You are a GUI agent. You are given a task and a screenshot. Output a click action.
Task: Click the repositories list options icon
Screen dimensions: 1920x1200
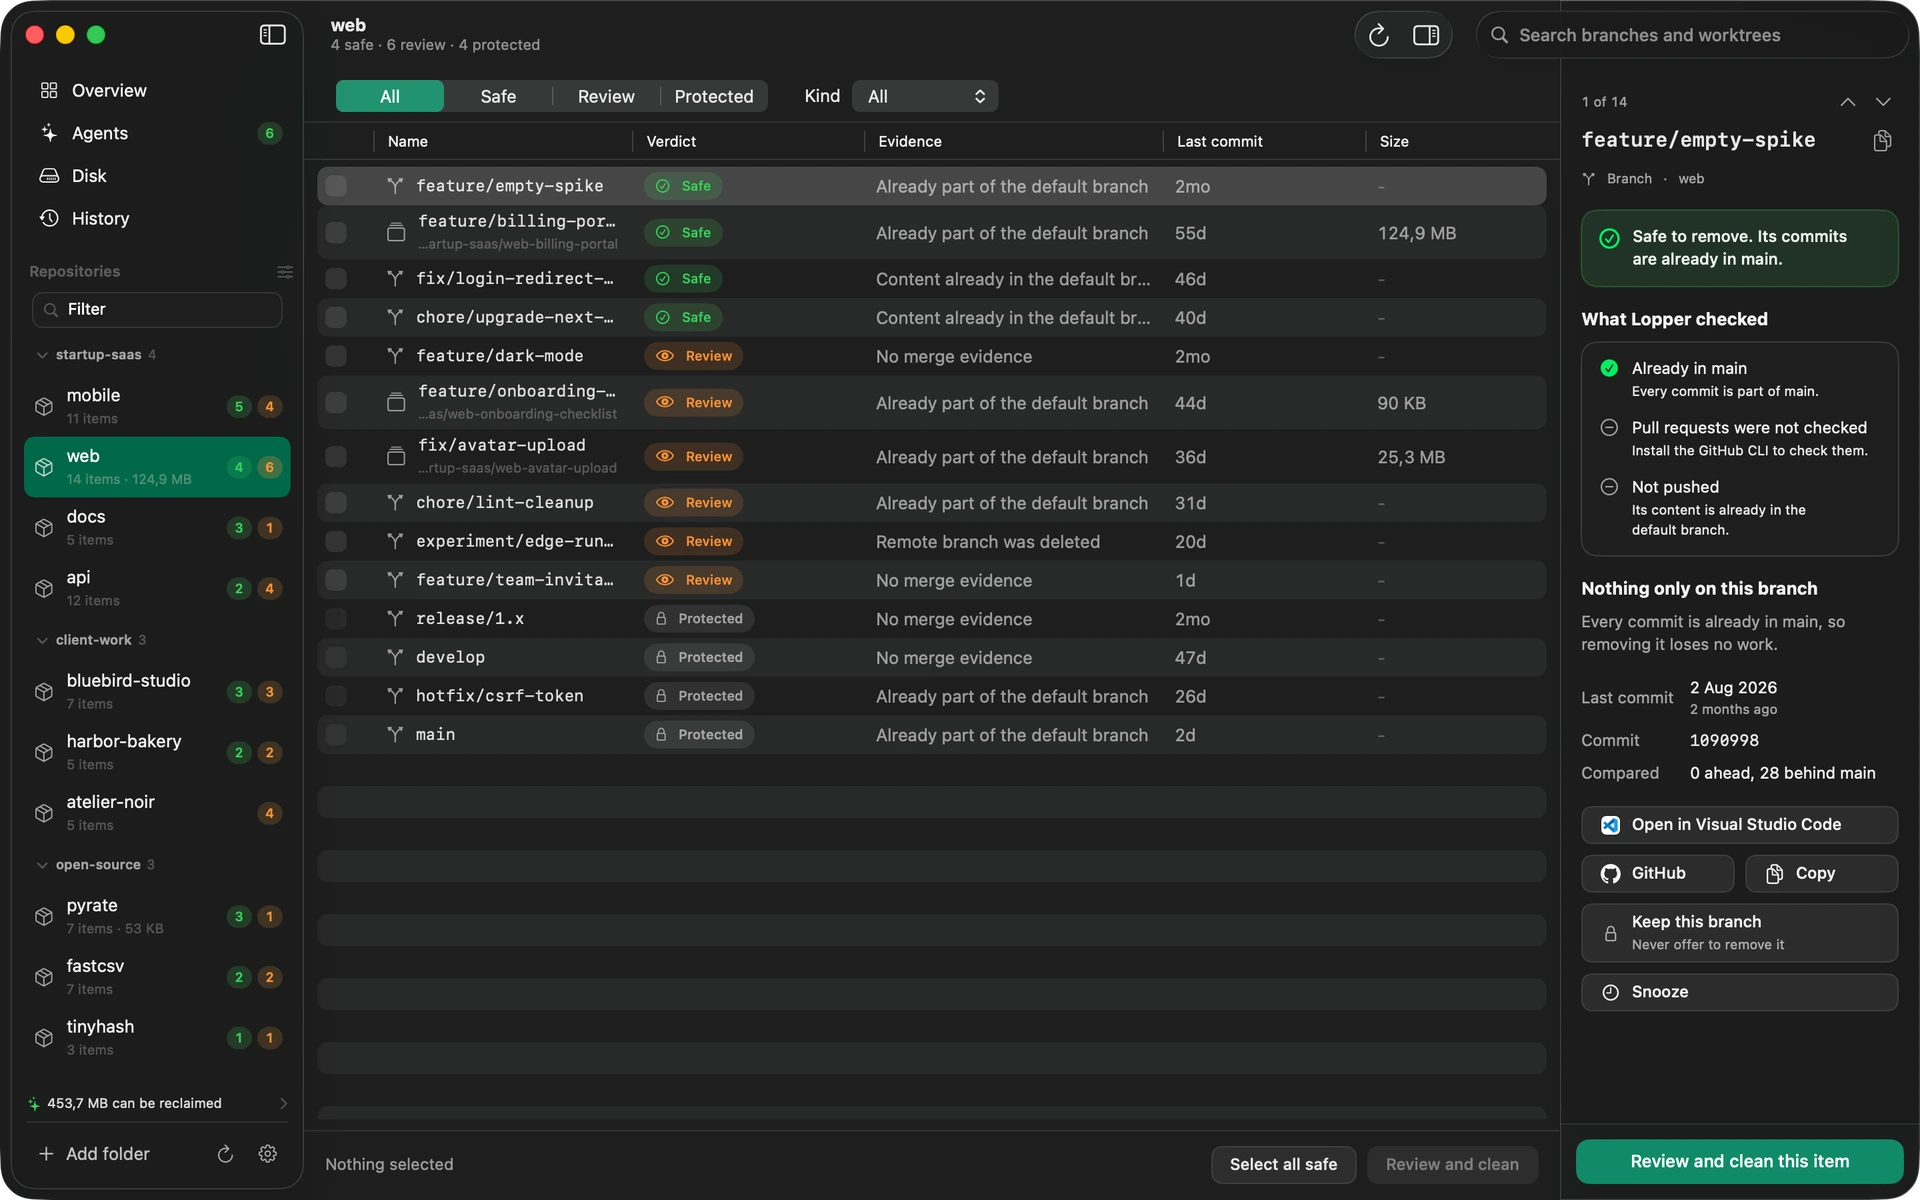(285, 272)
